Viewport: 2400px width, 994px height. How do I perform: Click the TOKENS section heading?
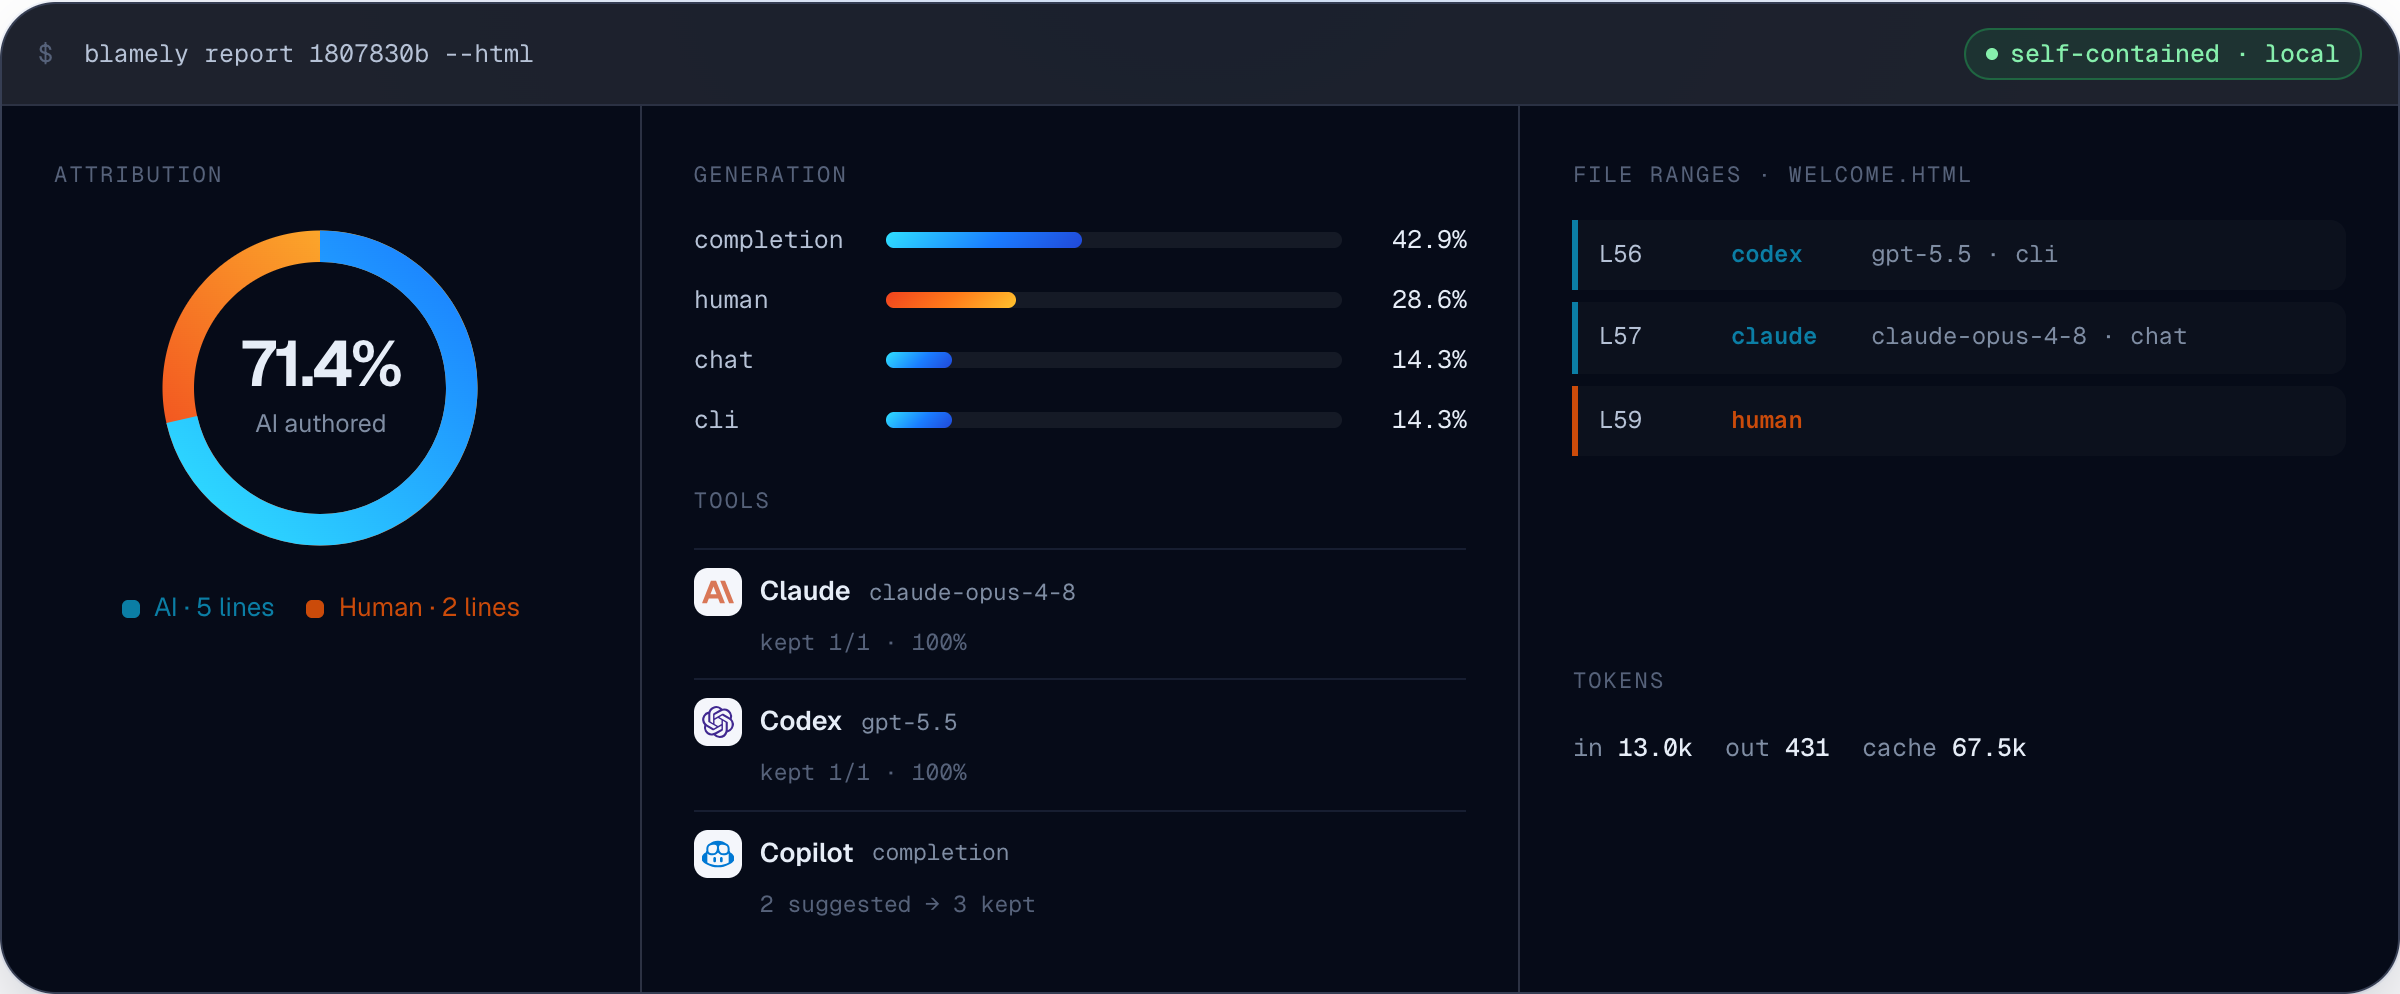1618,681
